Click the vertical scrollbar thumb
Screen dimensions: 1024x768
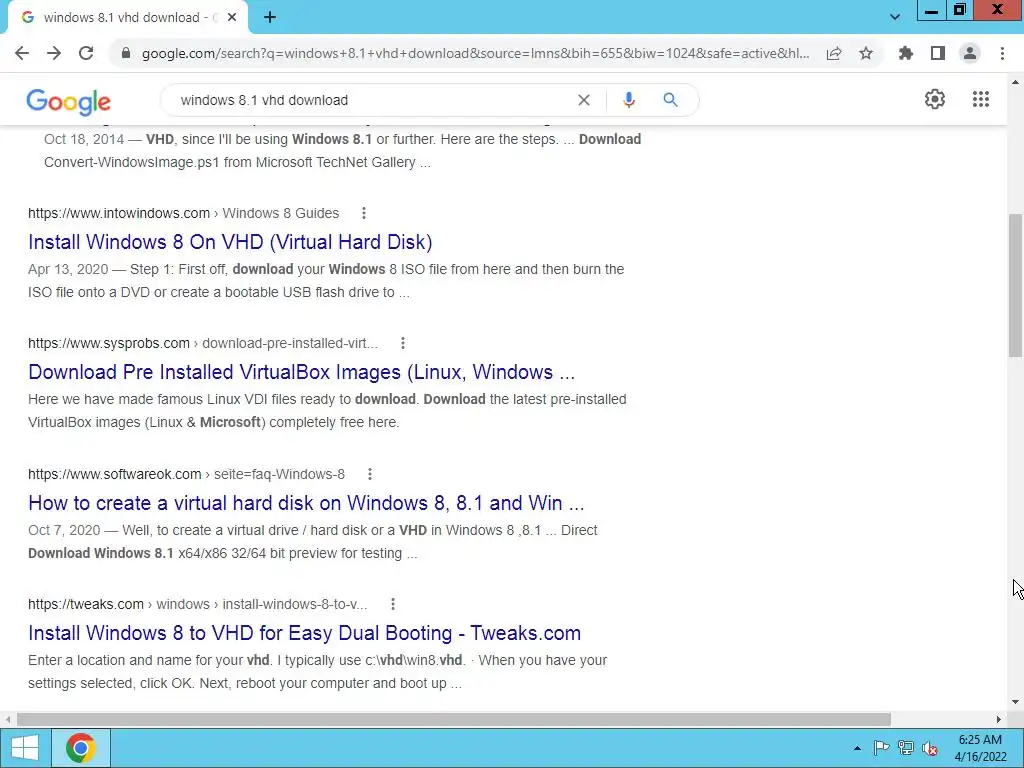coord(1016,285)
